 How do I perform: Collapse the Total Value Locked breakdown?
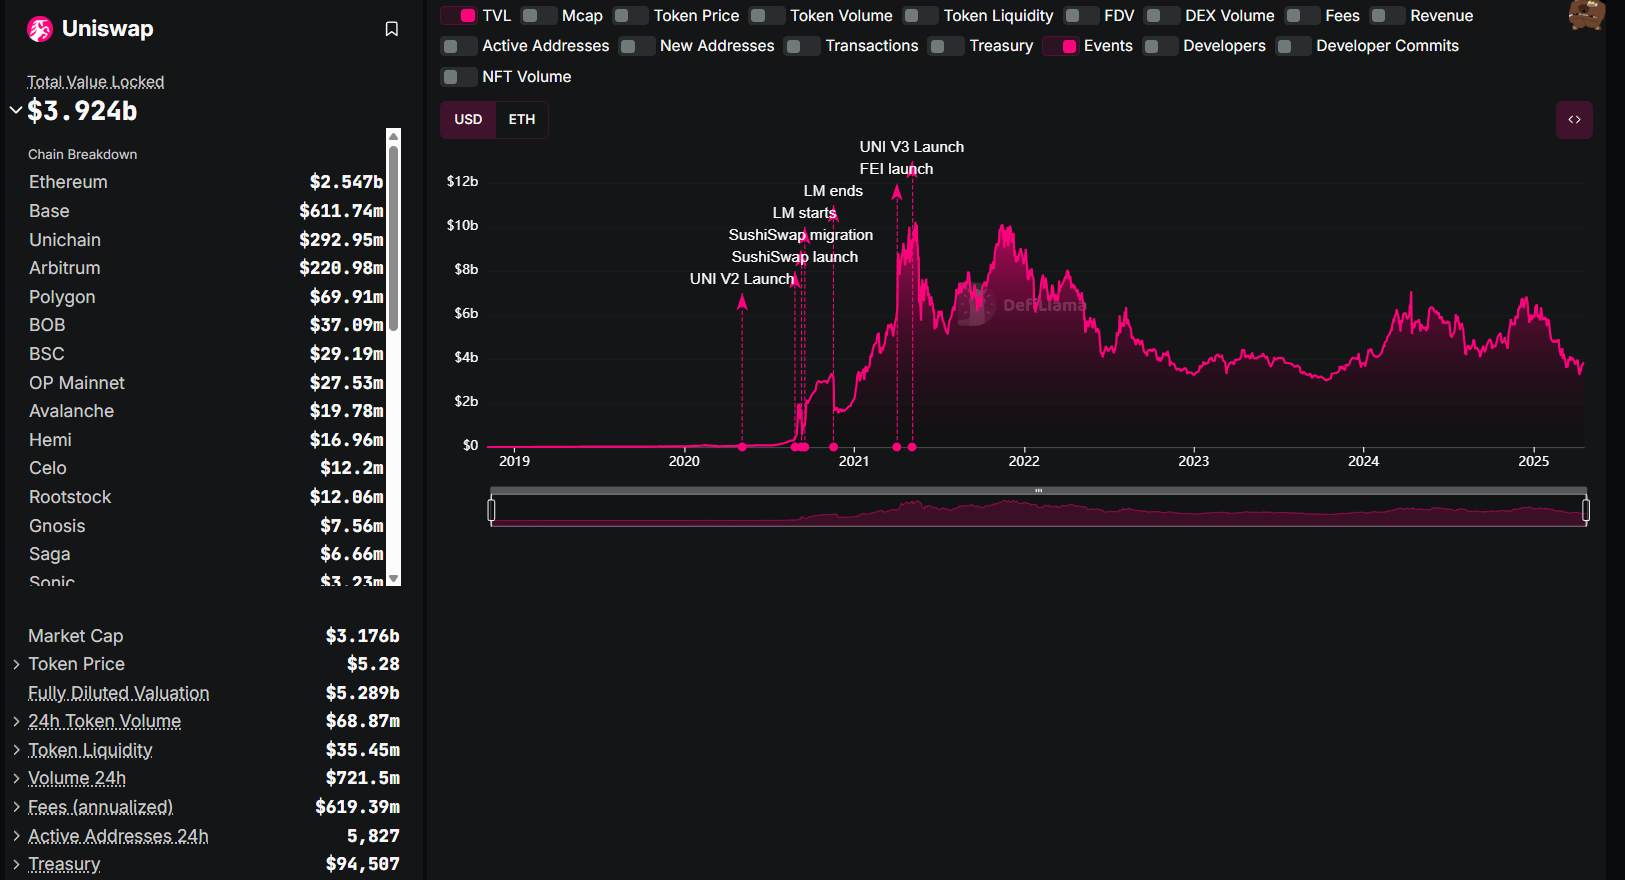(16, 110)
